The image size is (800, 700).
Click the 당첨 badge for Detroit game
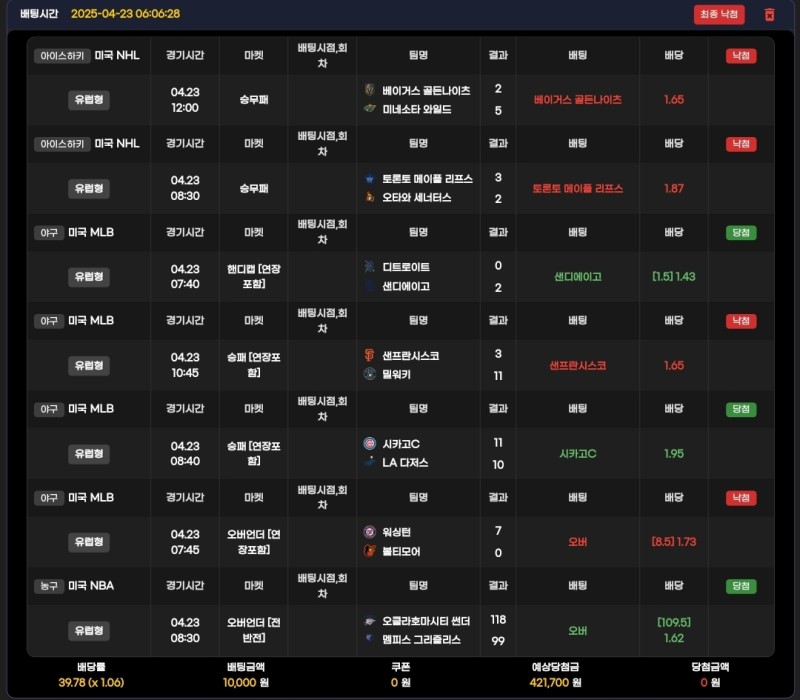coord(741,233)
